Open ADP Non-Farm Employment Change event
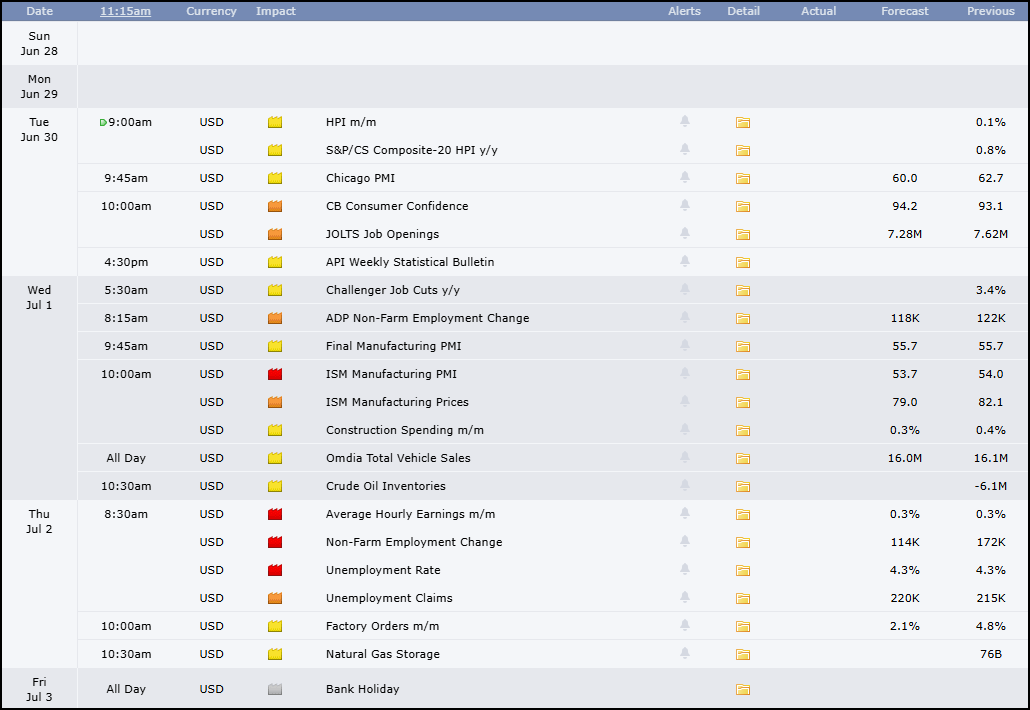 pyautogui.click(x=428, y=318)
